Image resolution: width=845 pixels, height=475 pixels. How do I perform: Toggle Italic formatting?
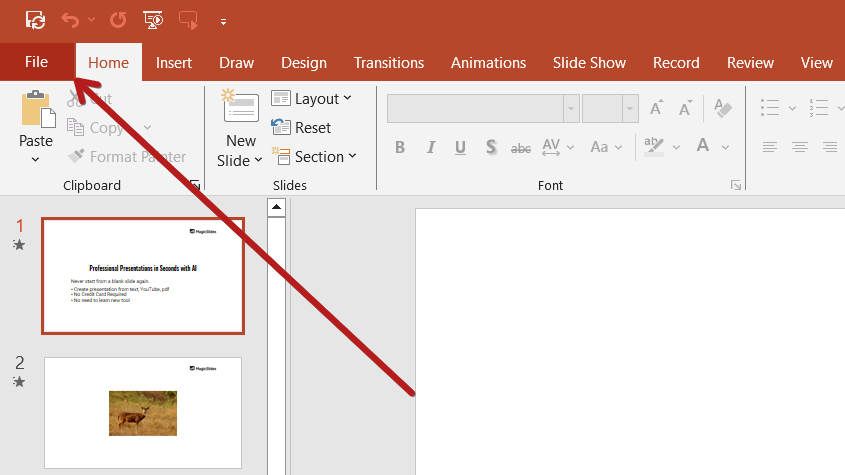pos(431,147)
